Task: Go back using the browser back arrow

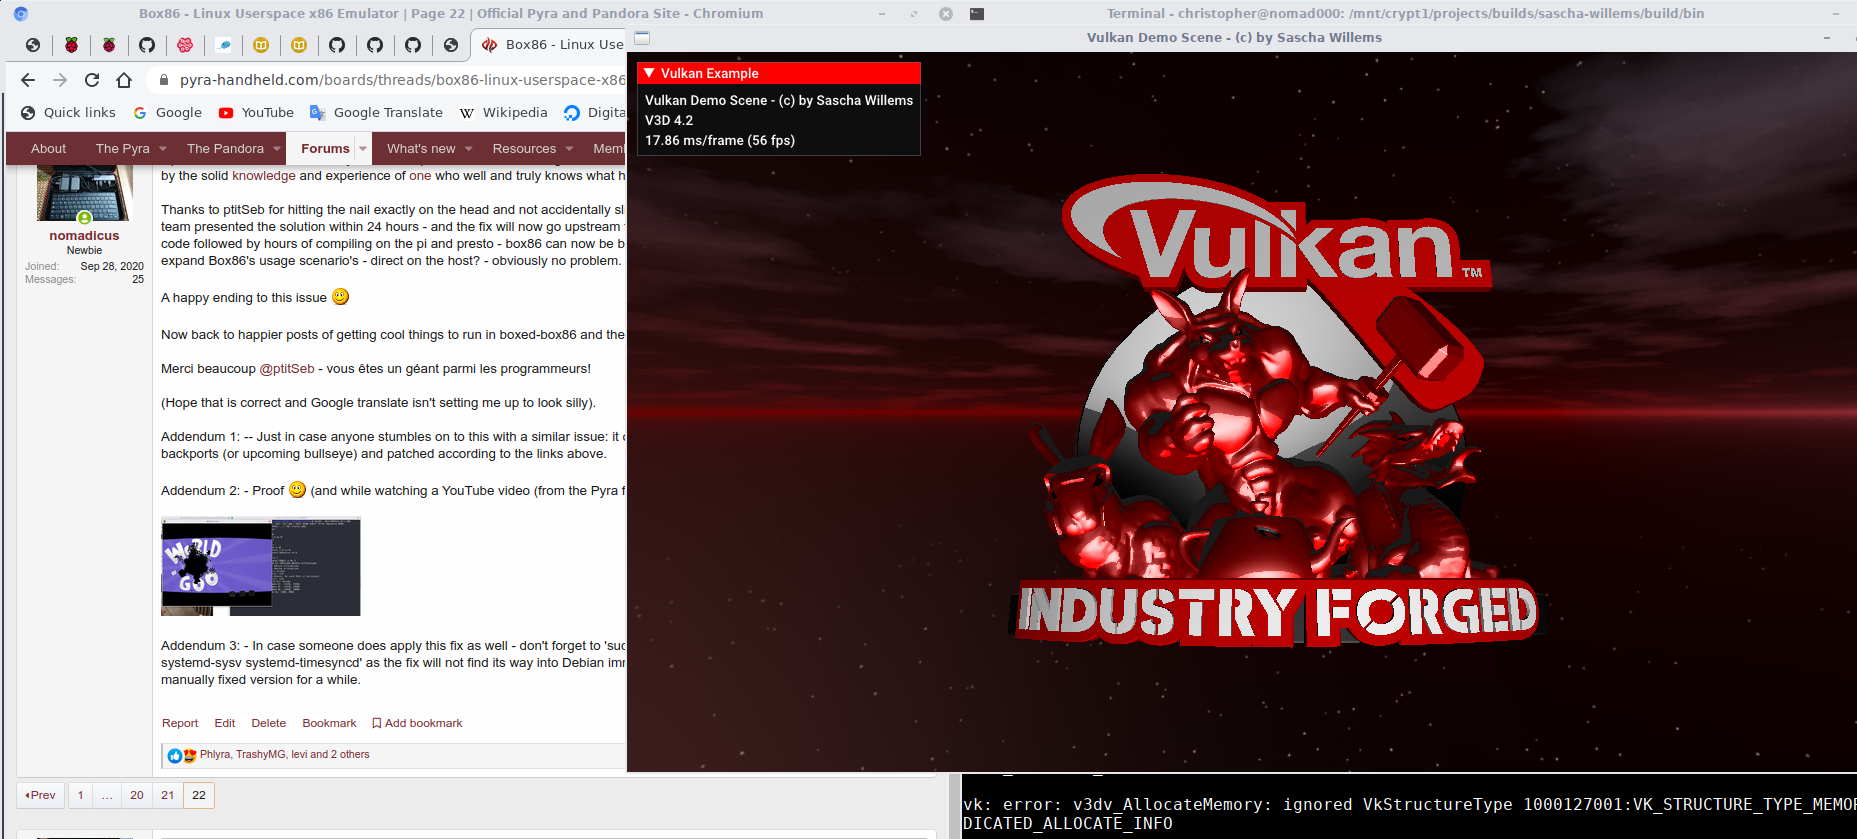Action: [28, 80]
